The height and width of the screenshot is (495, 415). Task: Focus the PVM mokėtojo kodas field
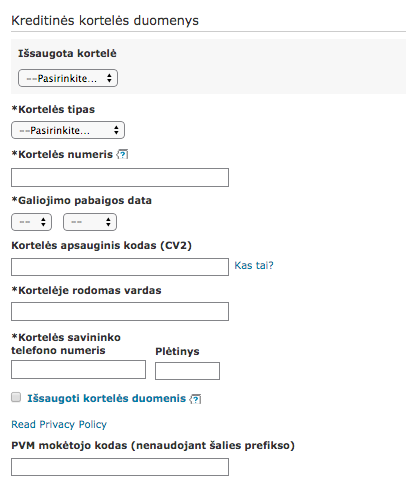(x=120, y=467)
